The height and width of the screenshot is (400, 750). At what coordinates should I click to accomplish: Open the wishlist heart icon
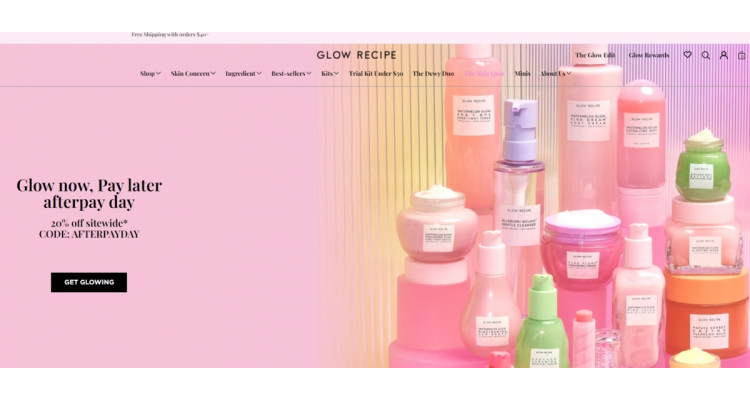pos(687,55)
